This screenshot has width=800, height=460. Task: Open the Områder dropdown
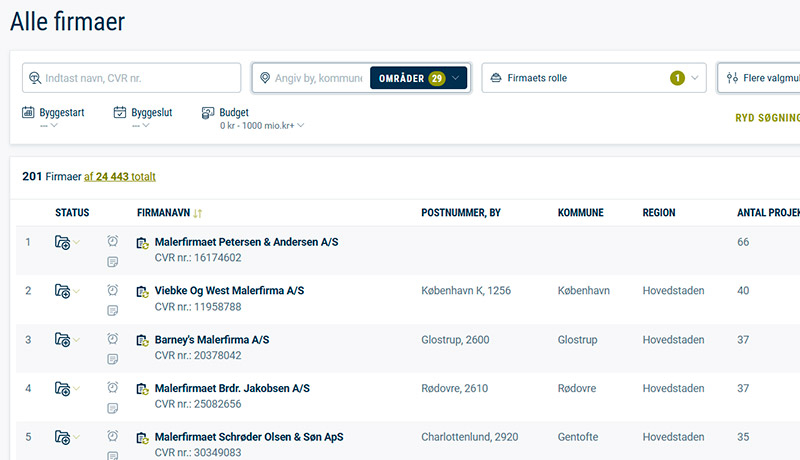(418, 78)
